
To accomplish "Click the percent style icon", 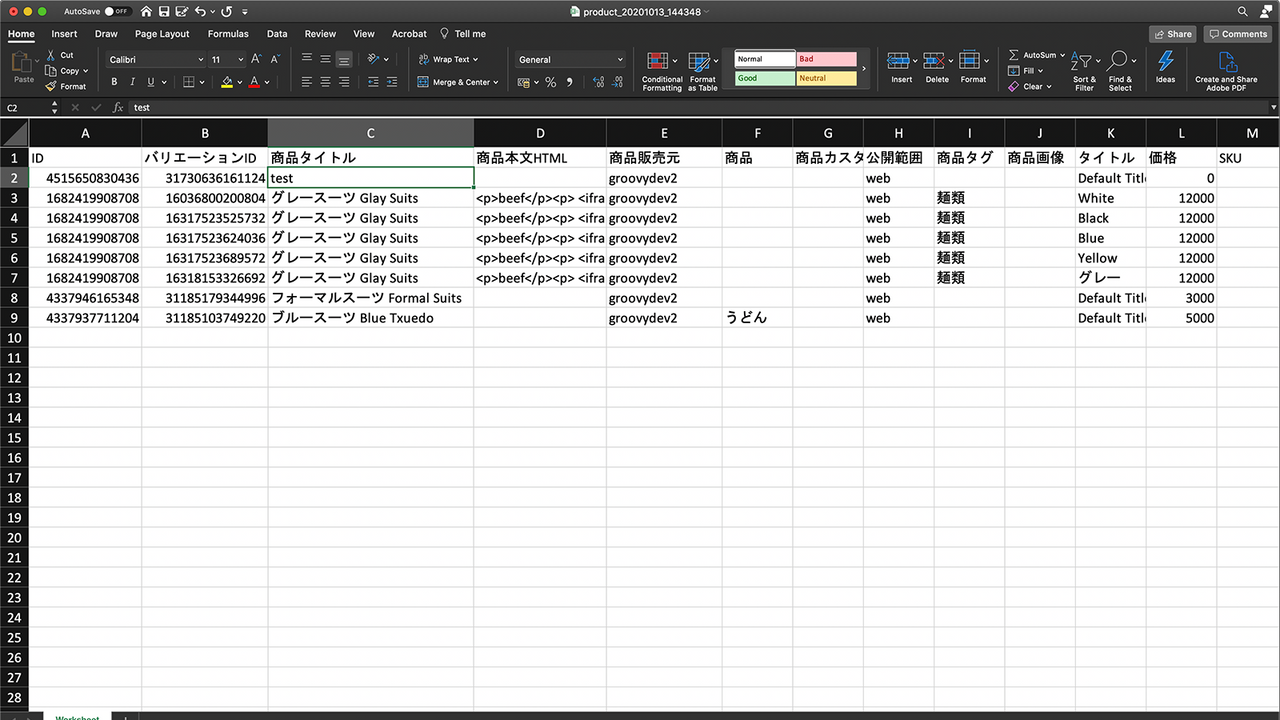I will 550,82.
